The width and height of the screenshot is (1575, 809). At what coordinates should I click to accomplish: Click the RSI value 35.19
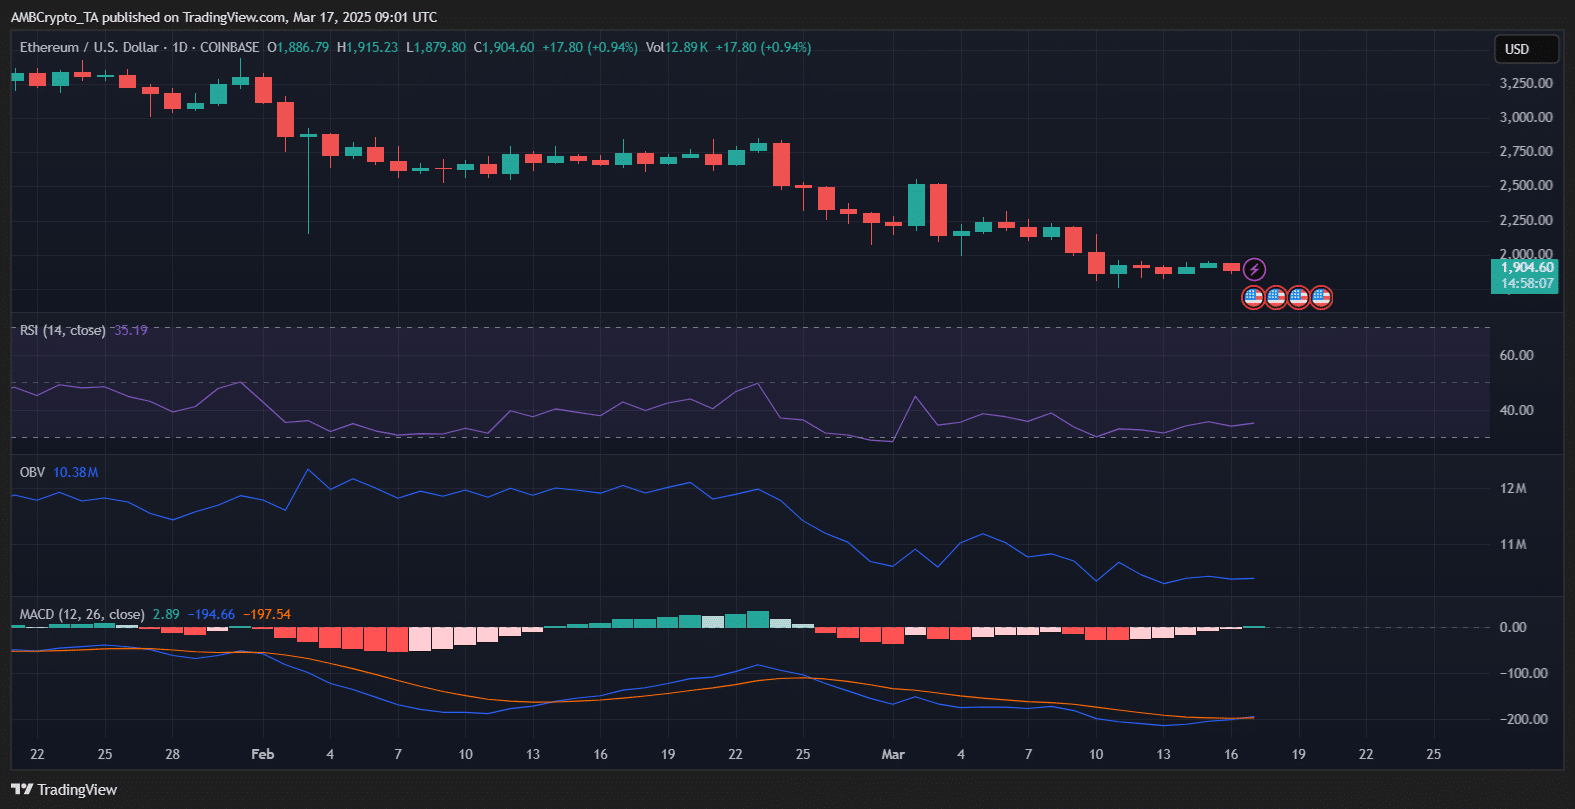point(131,330)
